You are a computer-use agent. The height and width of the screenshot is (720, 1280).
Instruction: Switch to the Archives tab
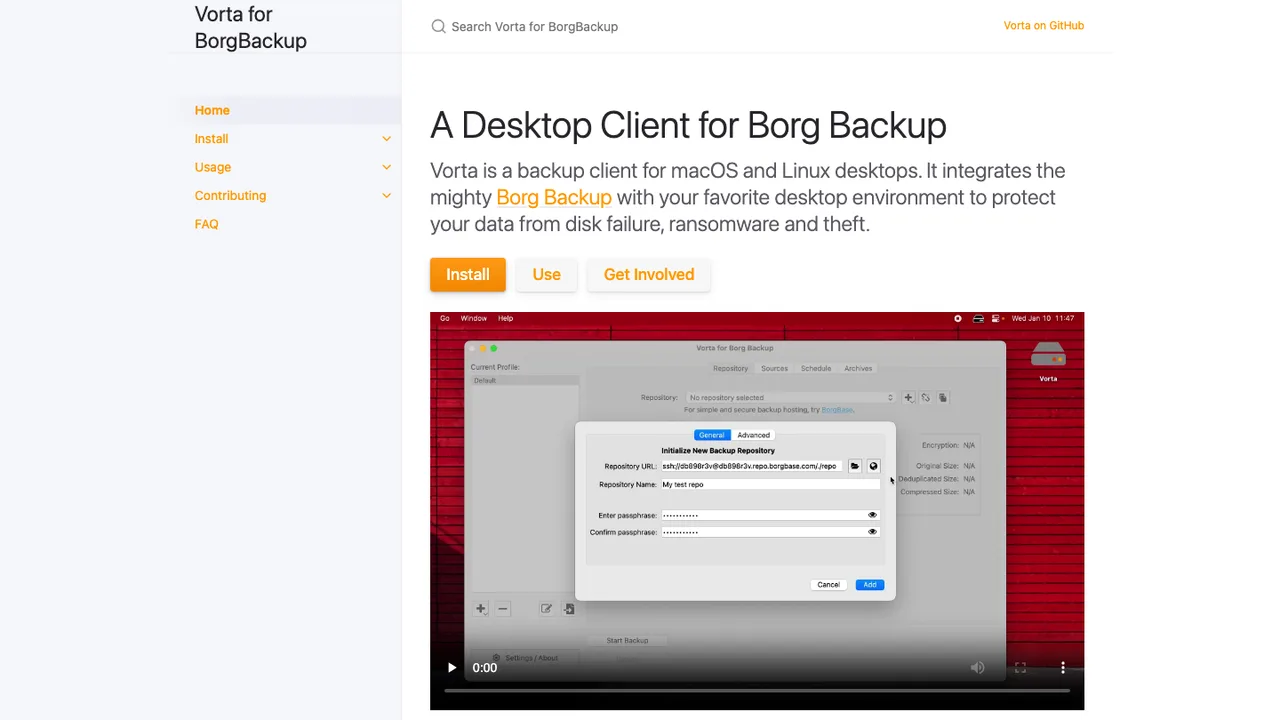click(858, 369)
